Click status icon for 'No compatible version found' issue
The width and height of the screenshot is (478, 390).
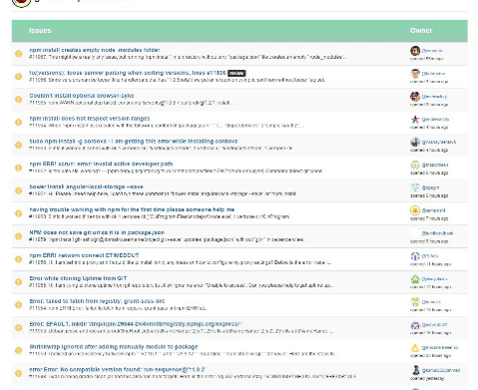coord(19,373)
